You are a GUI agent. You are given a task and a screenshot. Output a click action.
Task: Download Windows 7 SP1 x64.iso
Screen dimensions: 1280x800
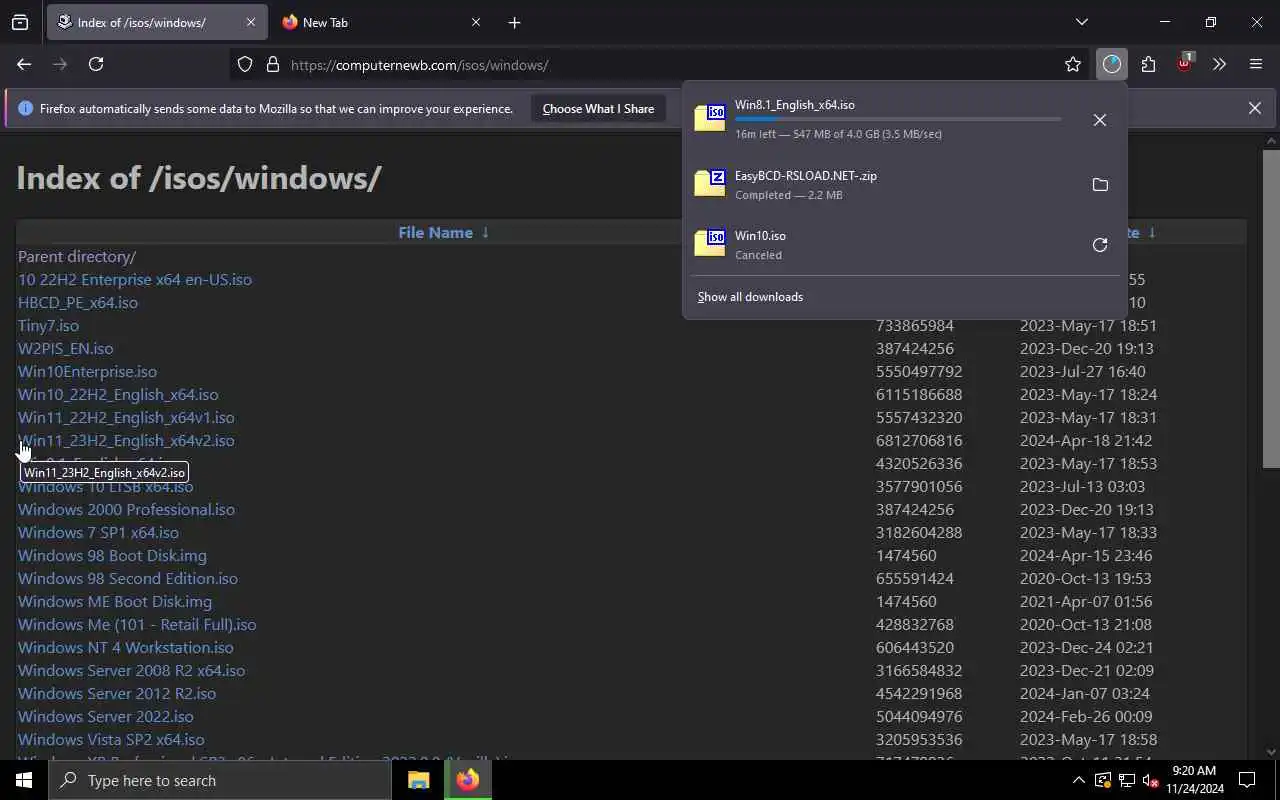pos(98,533)
